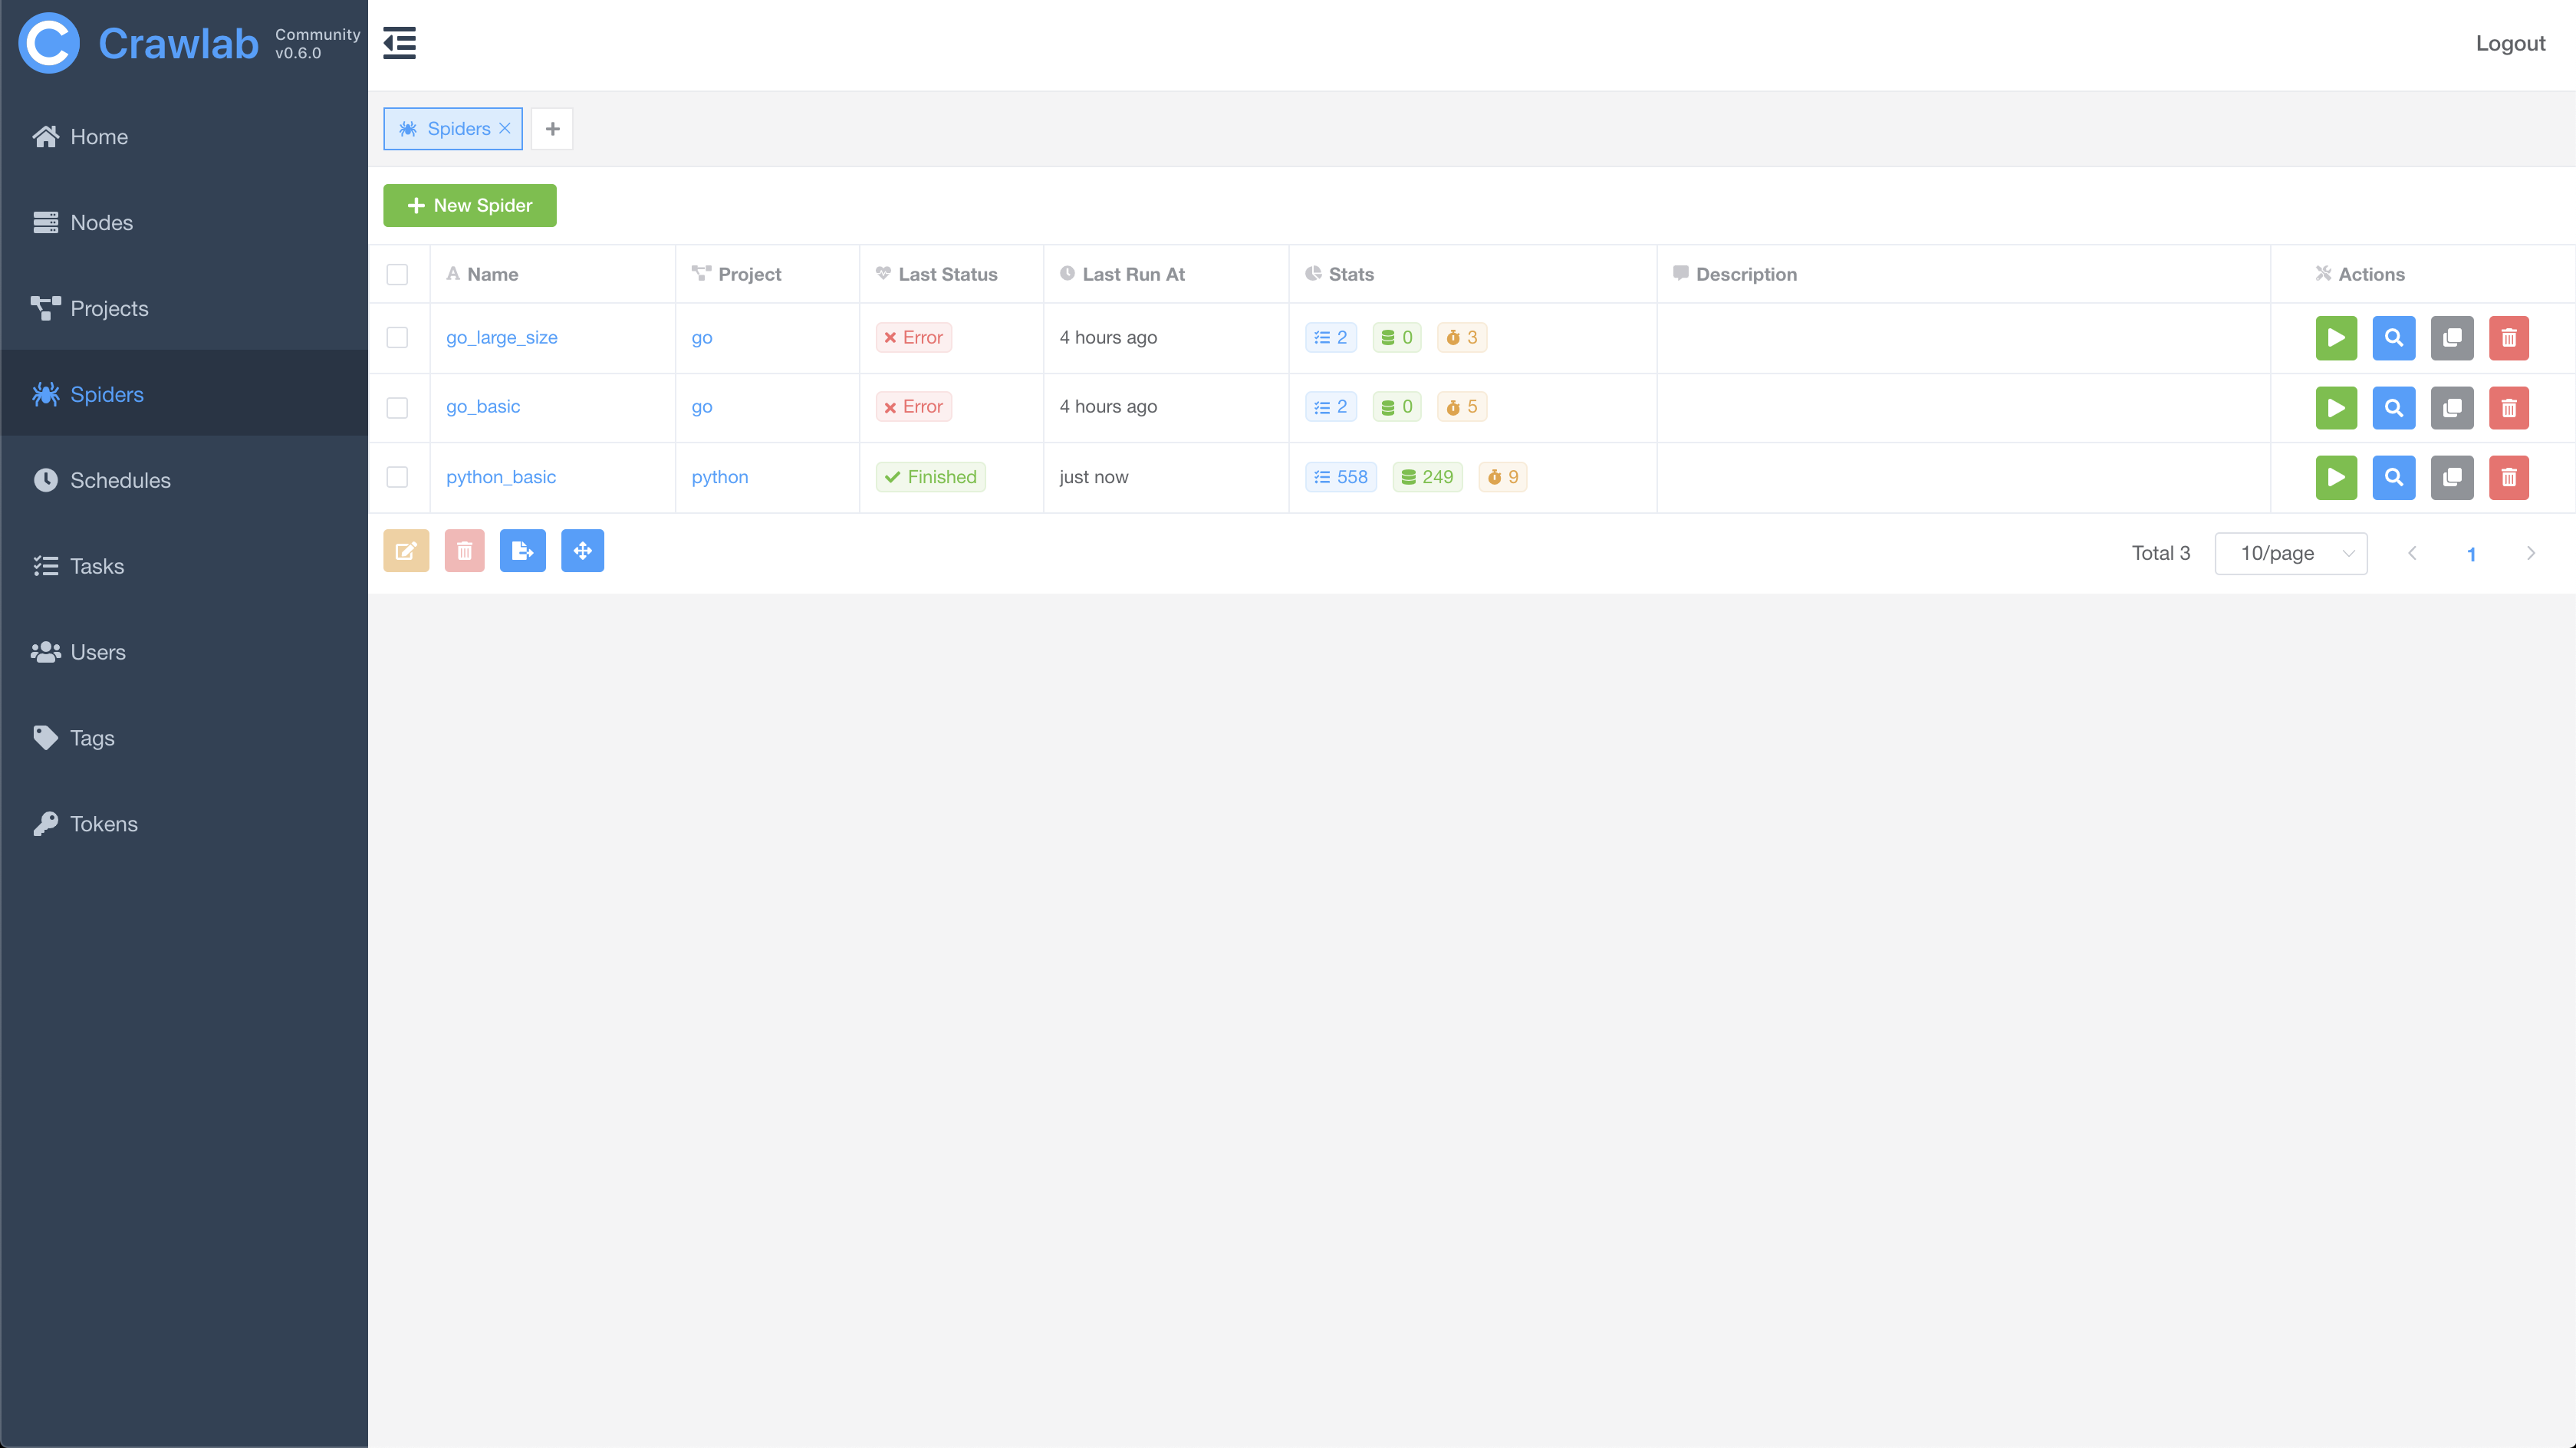Open the 10/page size dropdown
Image resolution: width=2576 pixels, height=1448 pixels.
(2290, 553)
